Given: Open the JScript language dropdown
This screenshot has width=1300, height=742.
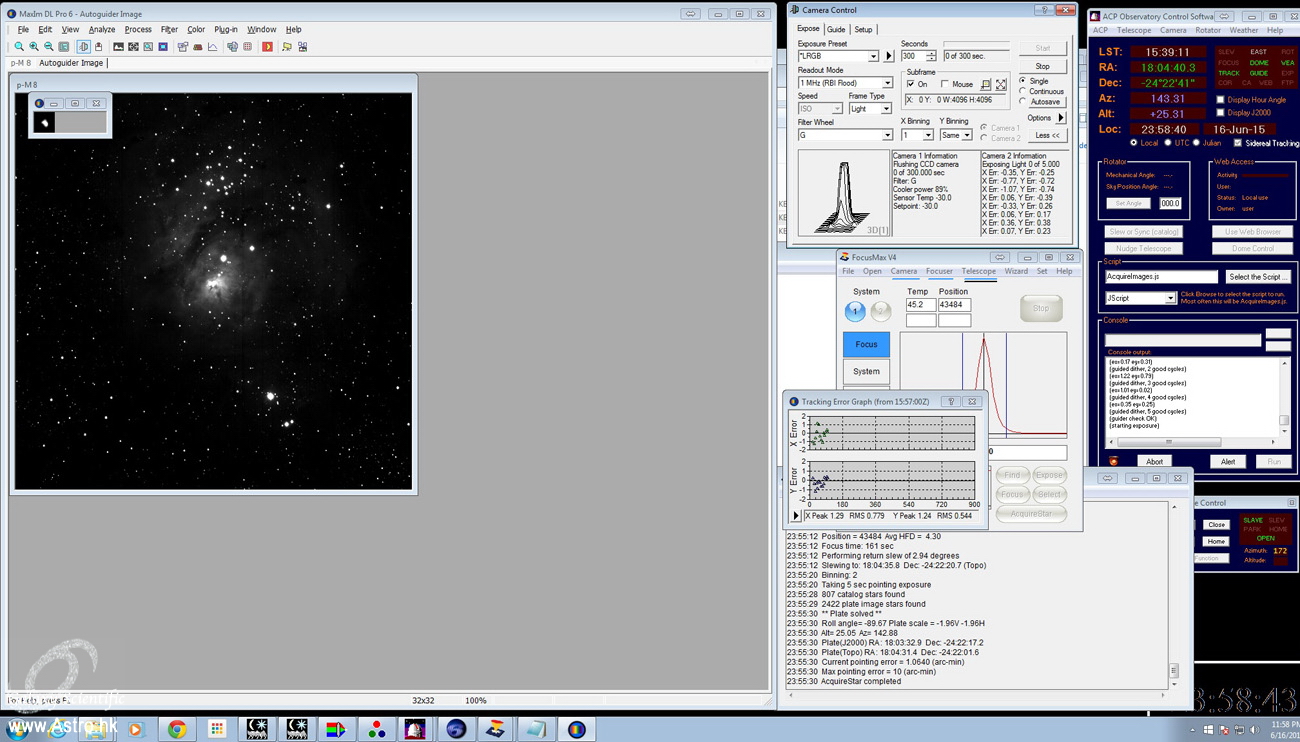Looking at the screenshot, I should click(x=1169, y=298).
